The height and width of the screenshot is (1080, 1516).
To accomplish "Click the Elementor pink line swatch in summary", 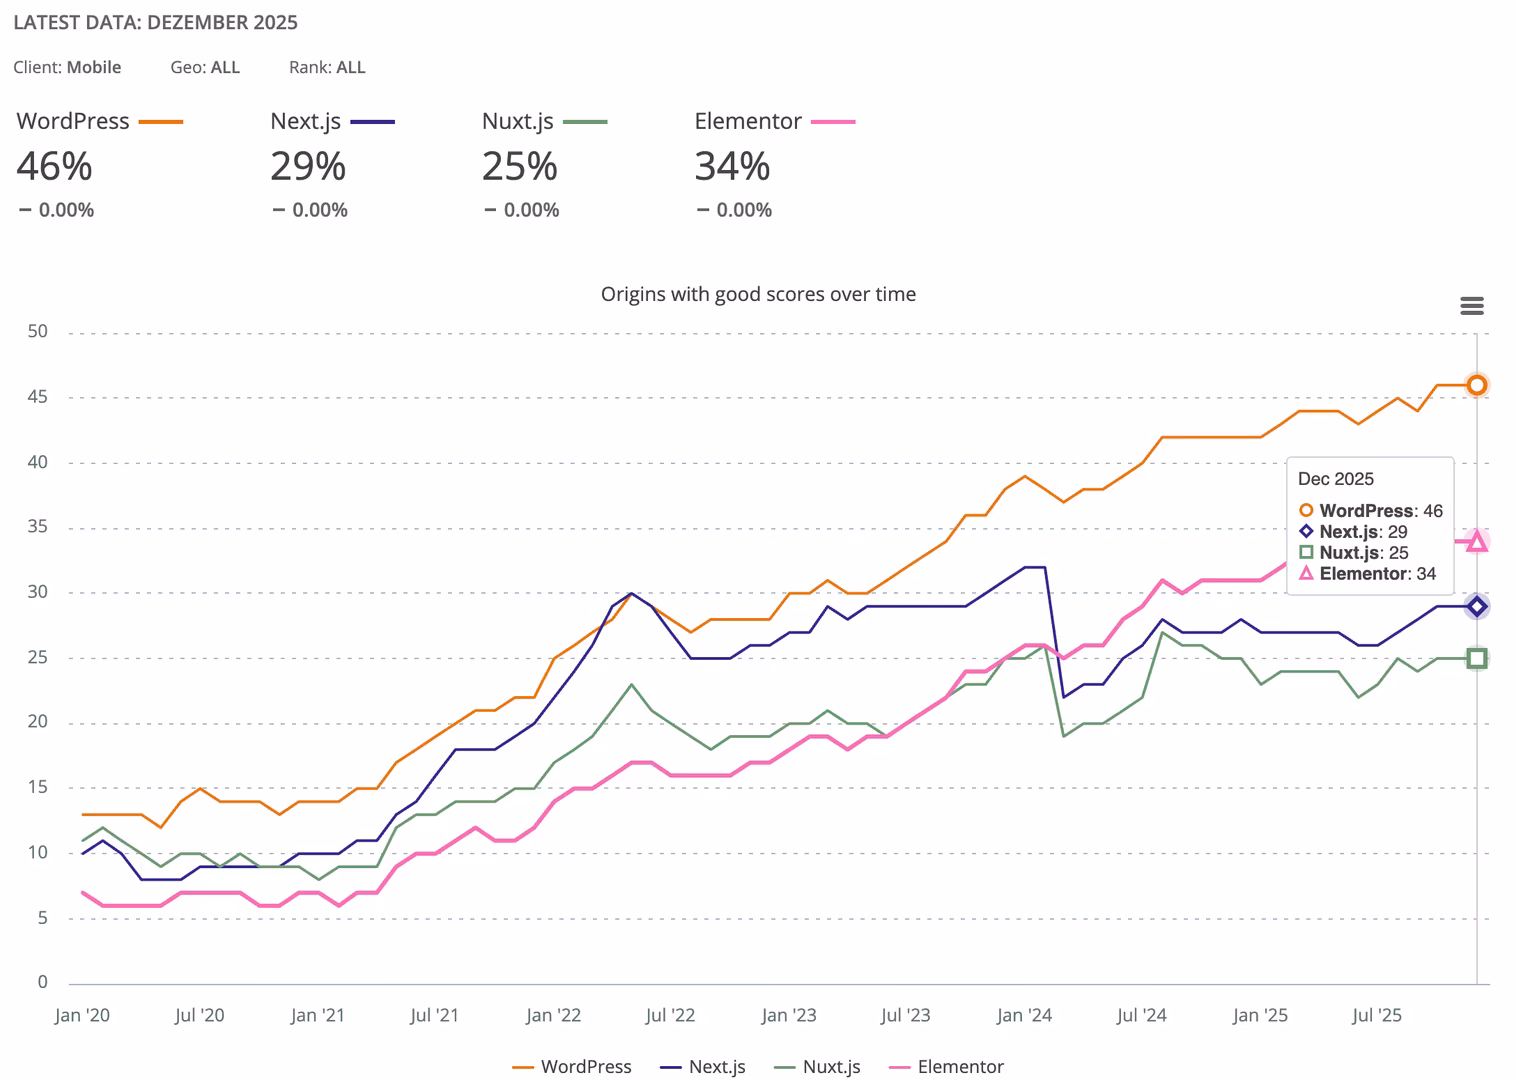I will [833, 122].
